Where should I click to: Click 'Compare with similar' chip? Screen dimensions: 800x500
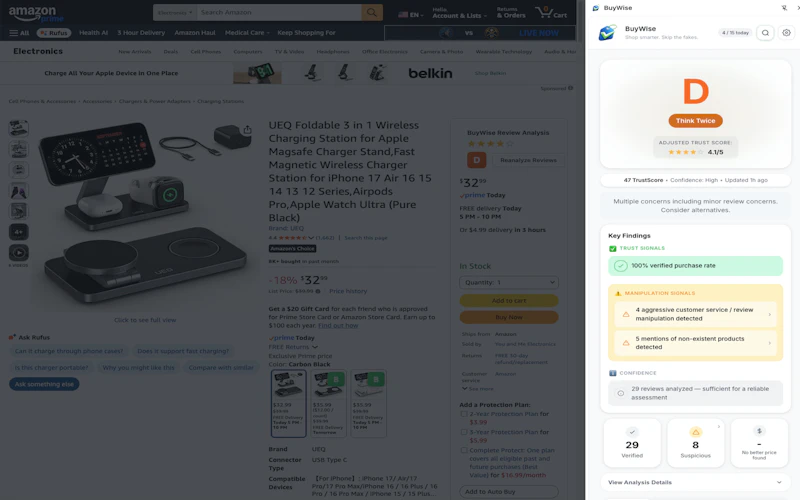point(221,367)
